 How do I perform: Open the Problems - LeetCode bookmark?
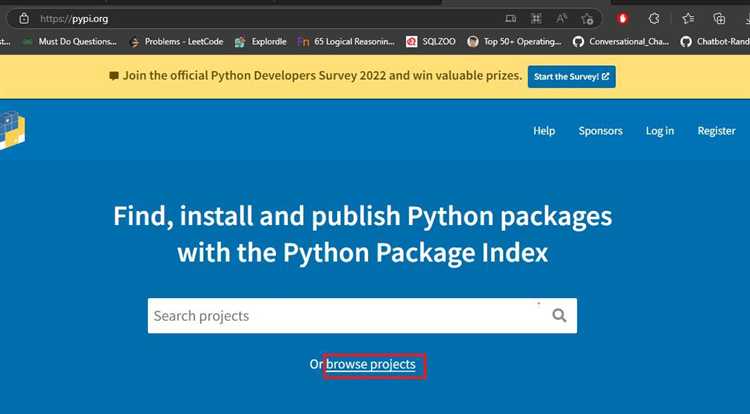click(x=176, y=42)
